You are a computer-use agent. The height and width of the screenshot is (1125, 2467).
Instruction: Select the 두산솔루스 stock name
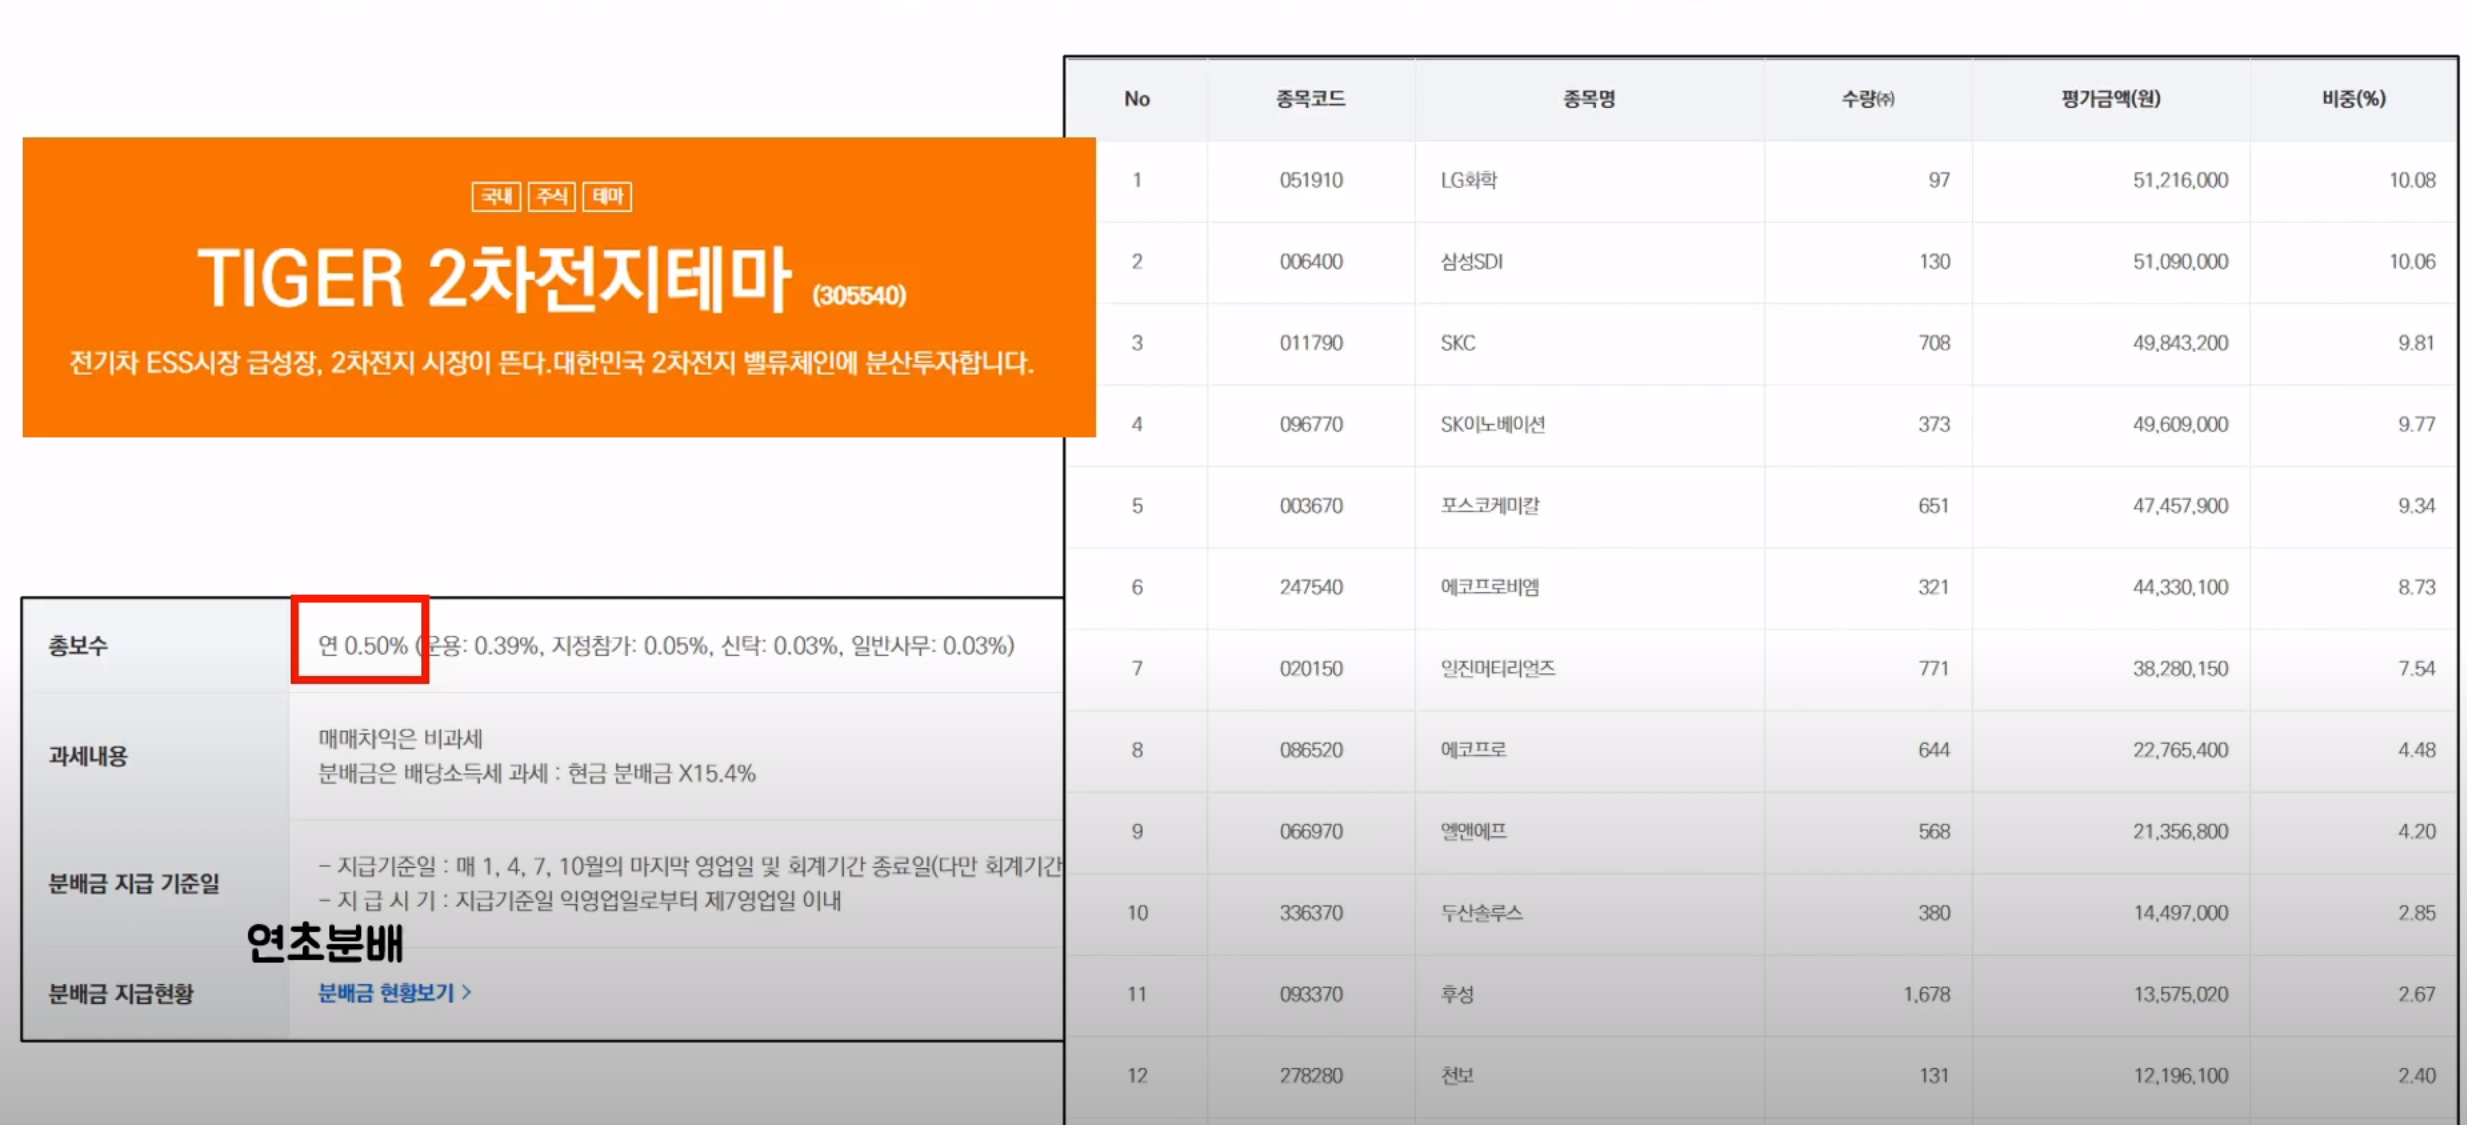click(x=1481, y=913)
